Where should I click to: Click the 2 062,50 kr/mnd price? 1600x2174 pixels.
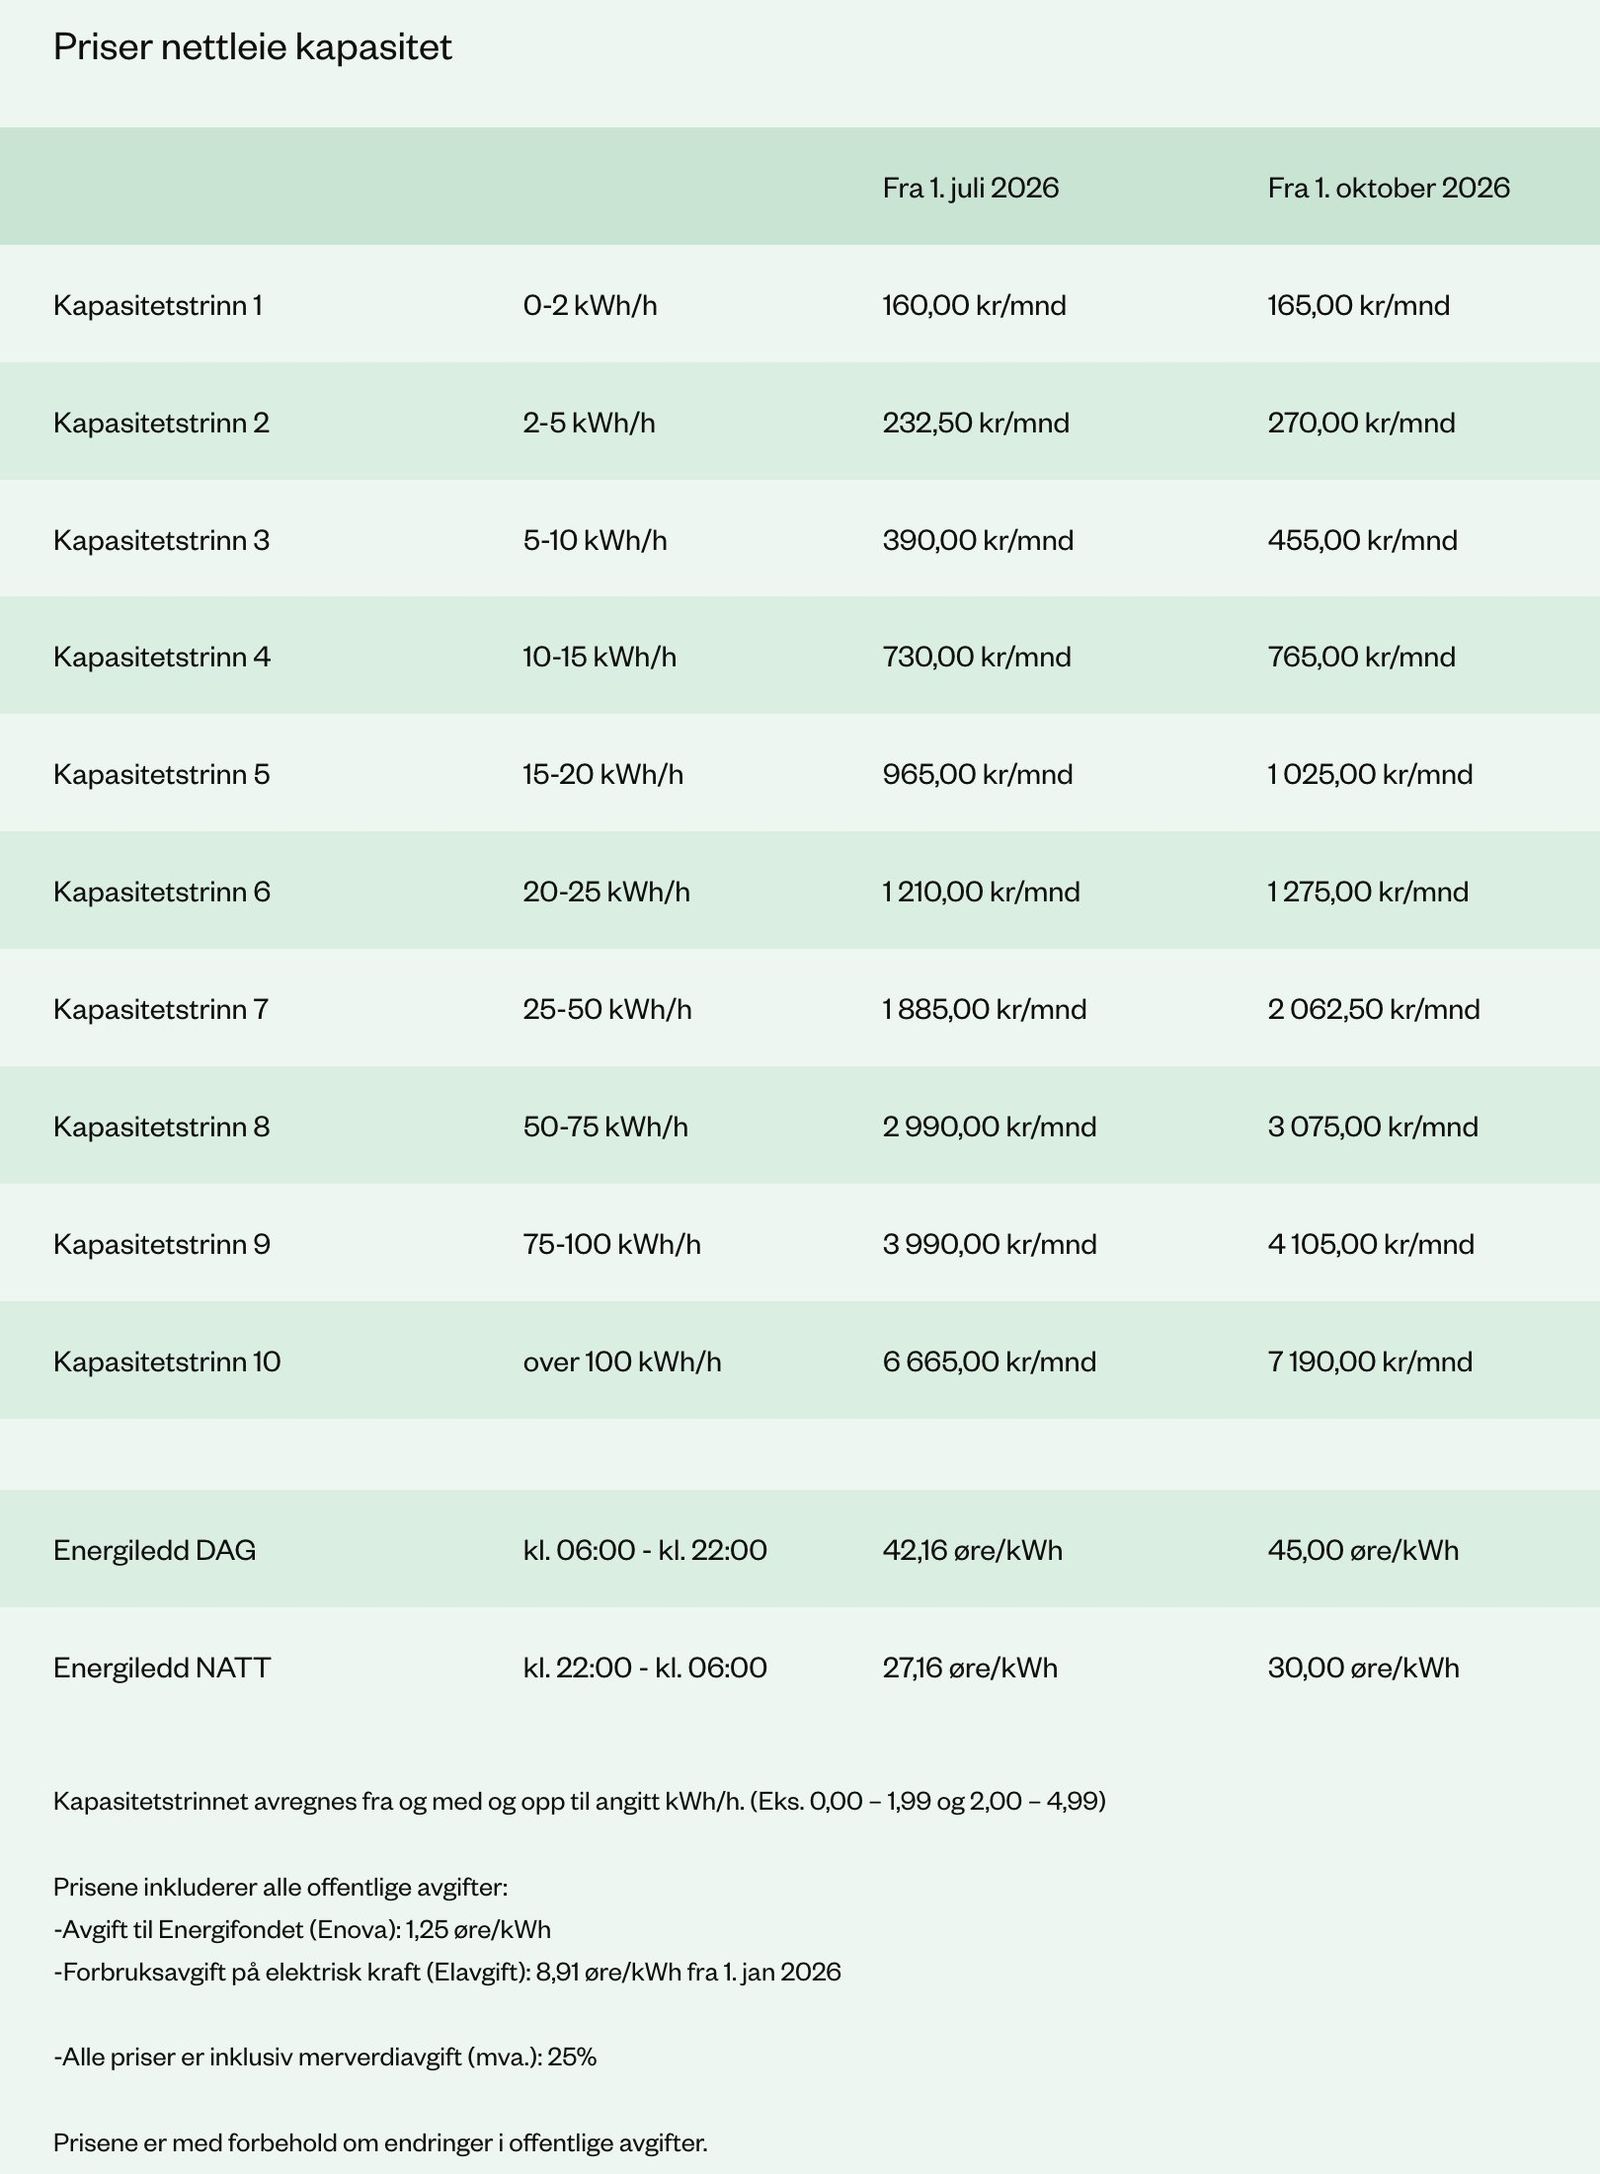click(1374, 1009)
